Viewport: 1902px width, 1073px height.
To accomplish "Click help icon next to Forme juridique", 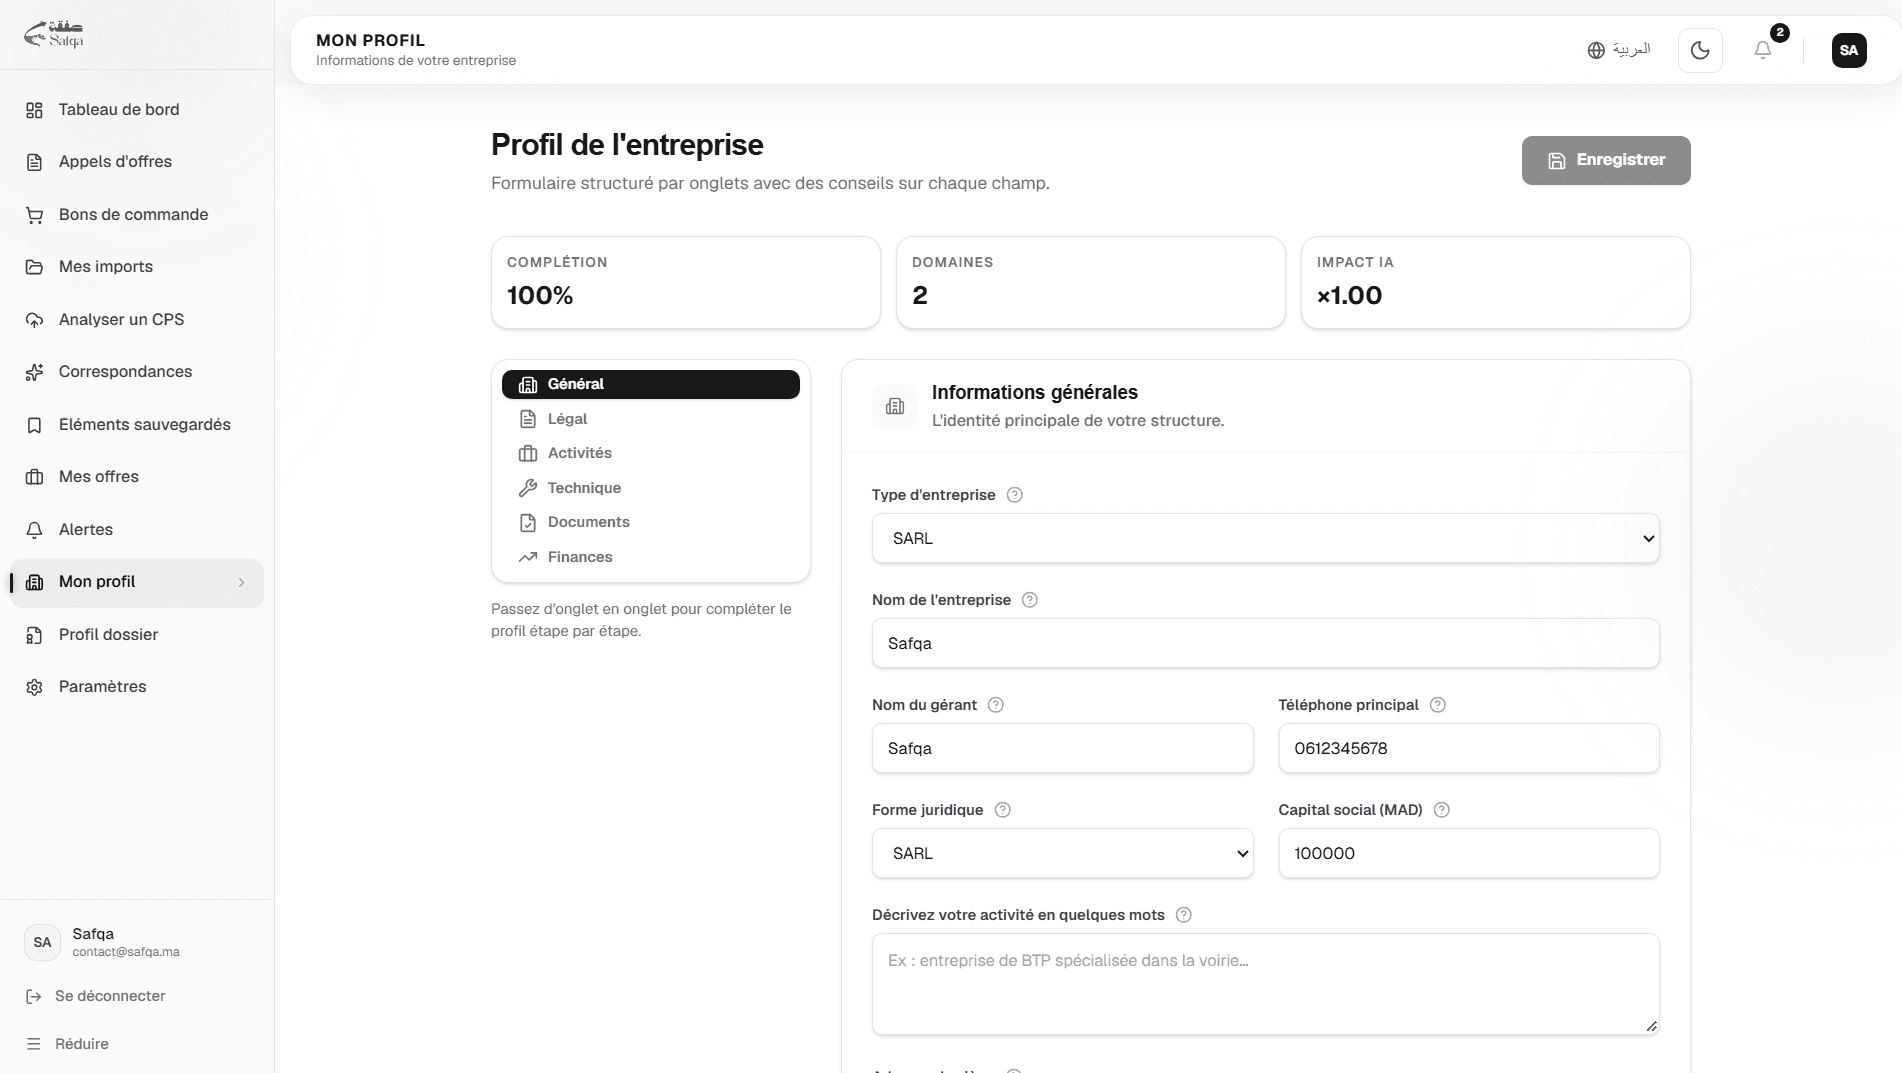I will (x=1003, y=810).
